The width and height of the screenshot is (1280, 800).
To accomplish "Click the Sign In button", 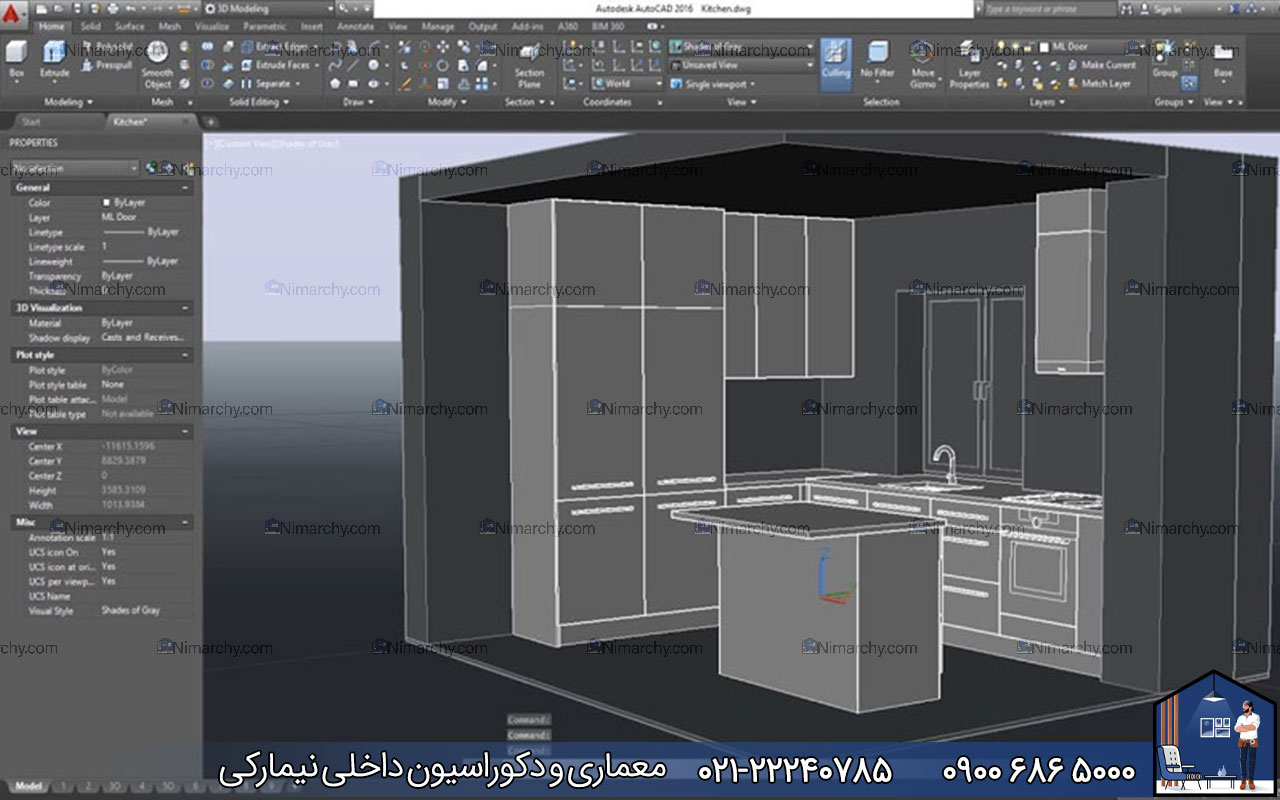I will (1167, 9).
